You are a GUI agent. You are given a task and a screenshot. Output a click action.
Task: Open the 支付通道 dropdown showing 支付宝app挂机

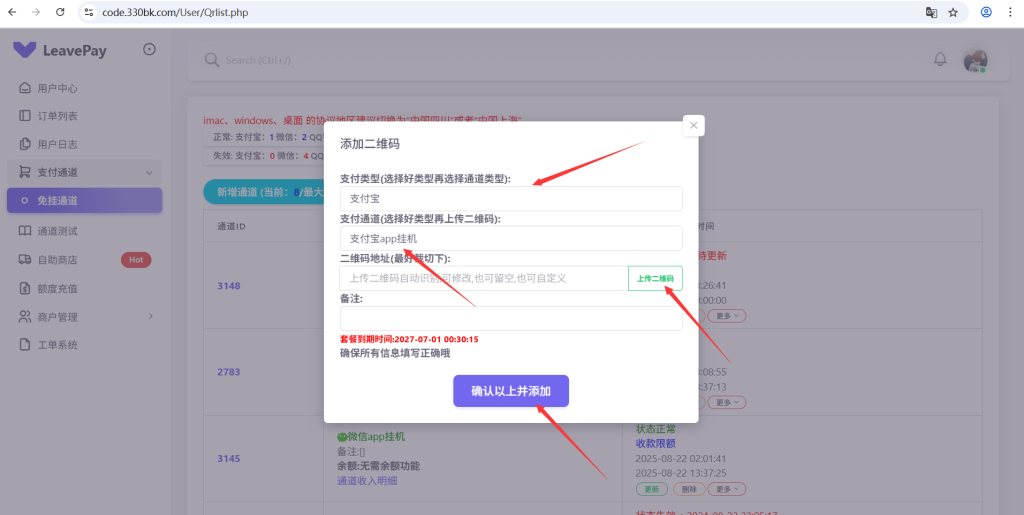(511, 238)
